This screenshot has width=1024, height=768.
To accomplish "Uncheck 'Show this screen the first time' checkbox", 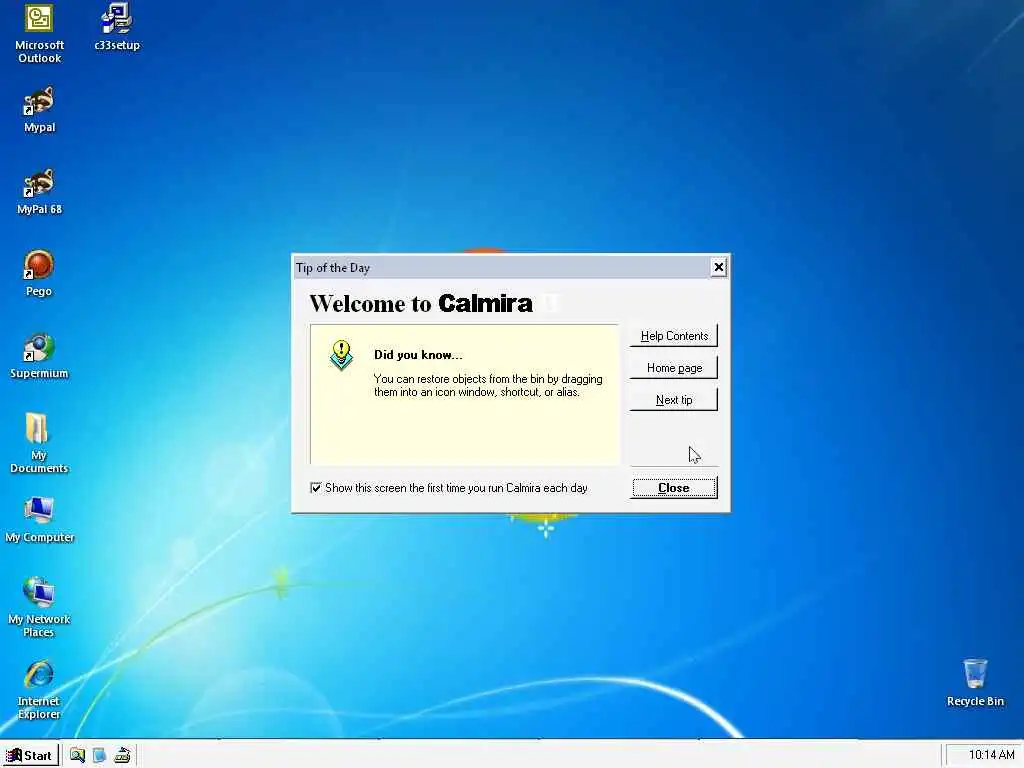I will (316, 488).
